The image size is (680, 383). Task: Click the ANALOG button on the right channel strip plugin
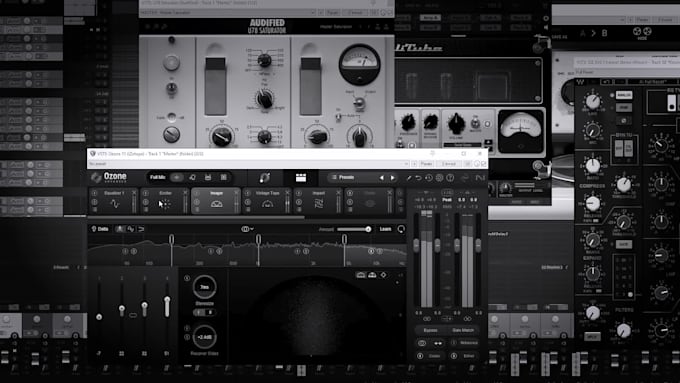[x=624, y=95]
